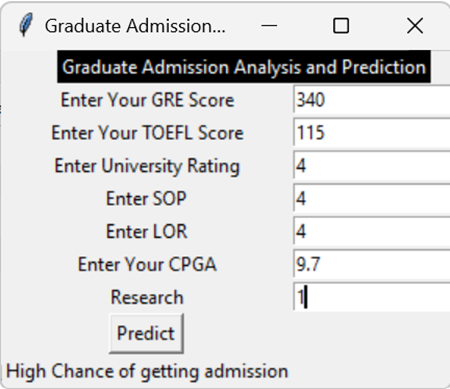Select the CPGA entry field showing 9.7

[x=372, y=264]
